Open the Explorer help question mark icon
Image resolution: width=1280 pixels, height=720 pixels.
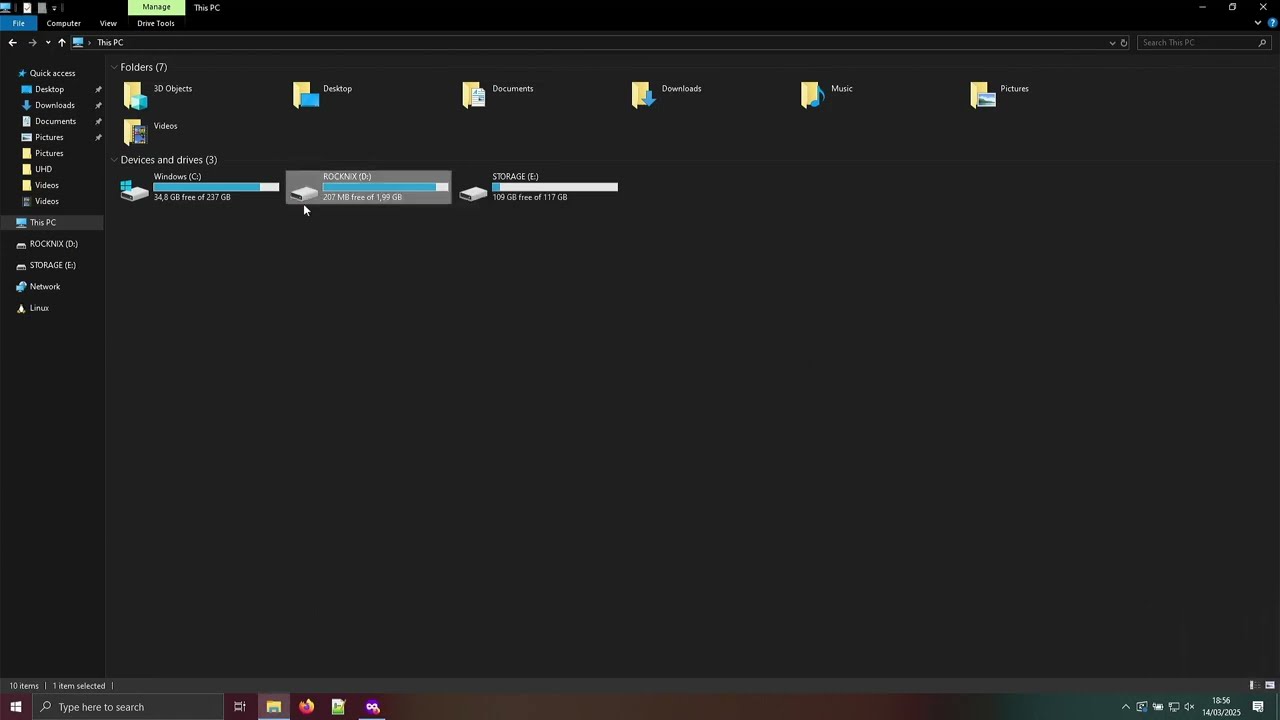[x=1271, y=23]
